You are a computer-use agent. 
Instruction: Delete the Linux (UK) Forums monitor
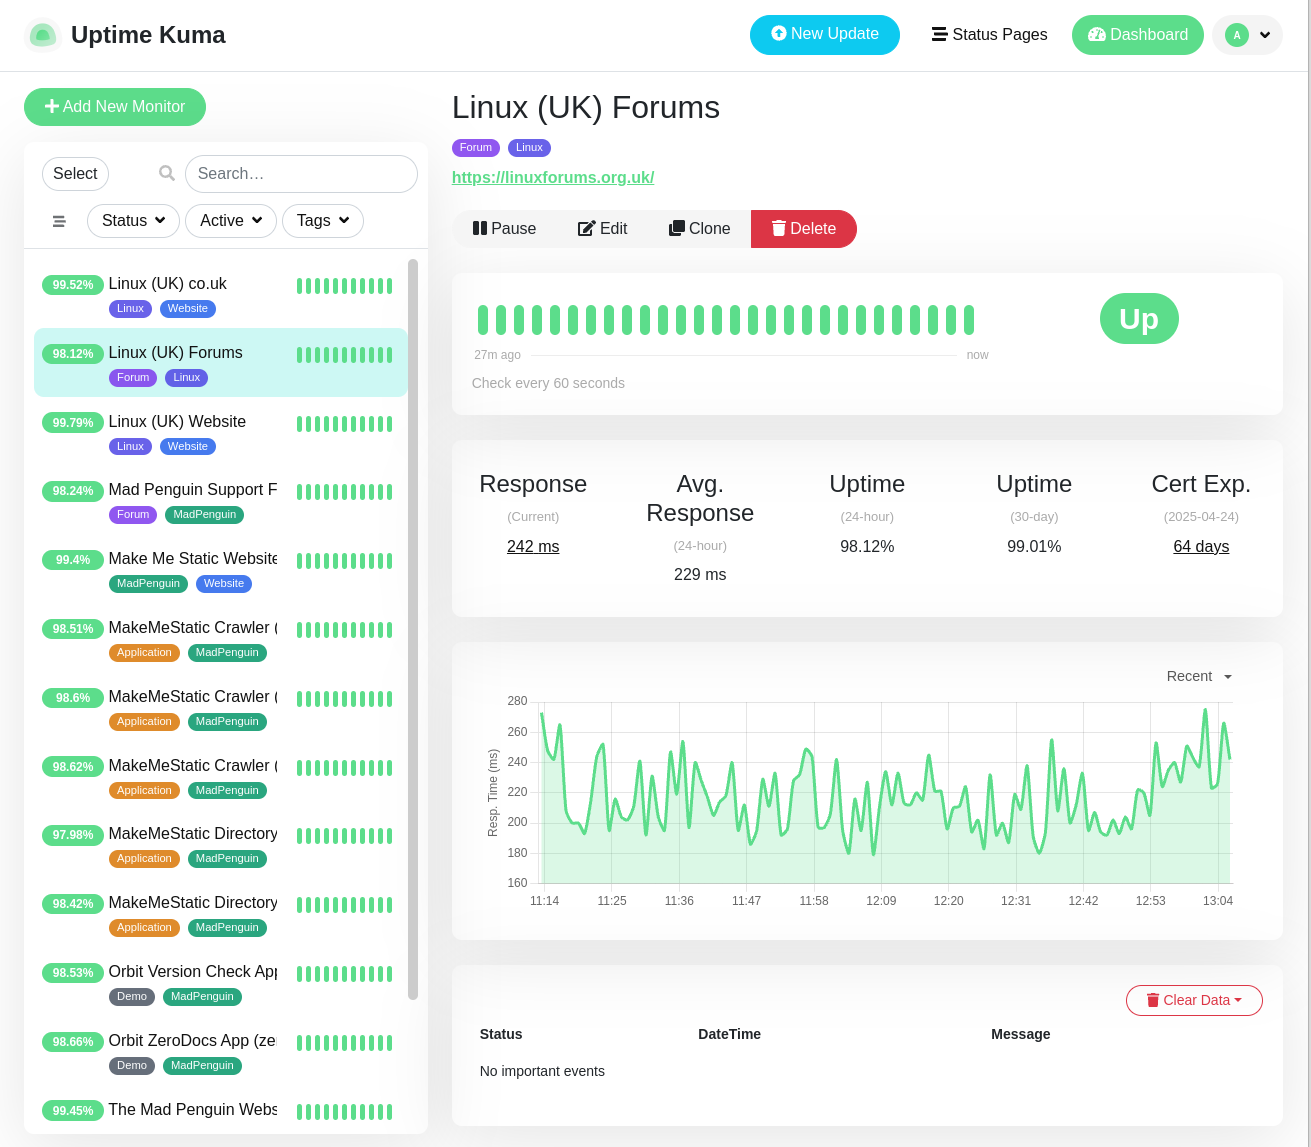[803, 229]
